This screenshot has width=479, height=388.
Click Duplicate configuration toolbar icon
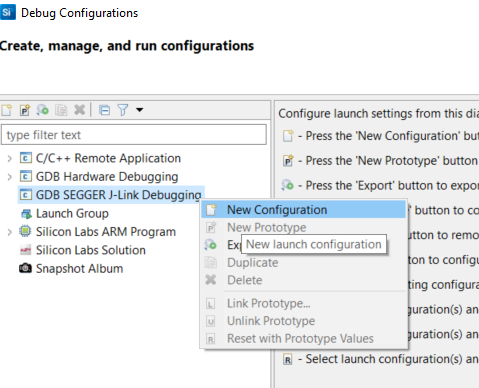(x=61, y=110)
